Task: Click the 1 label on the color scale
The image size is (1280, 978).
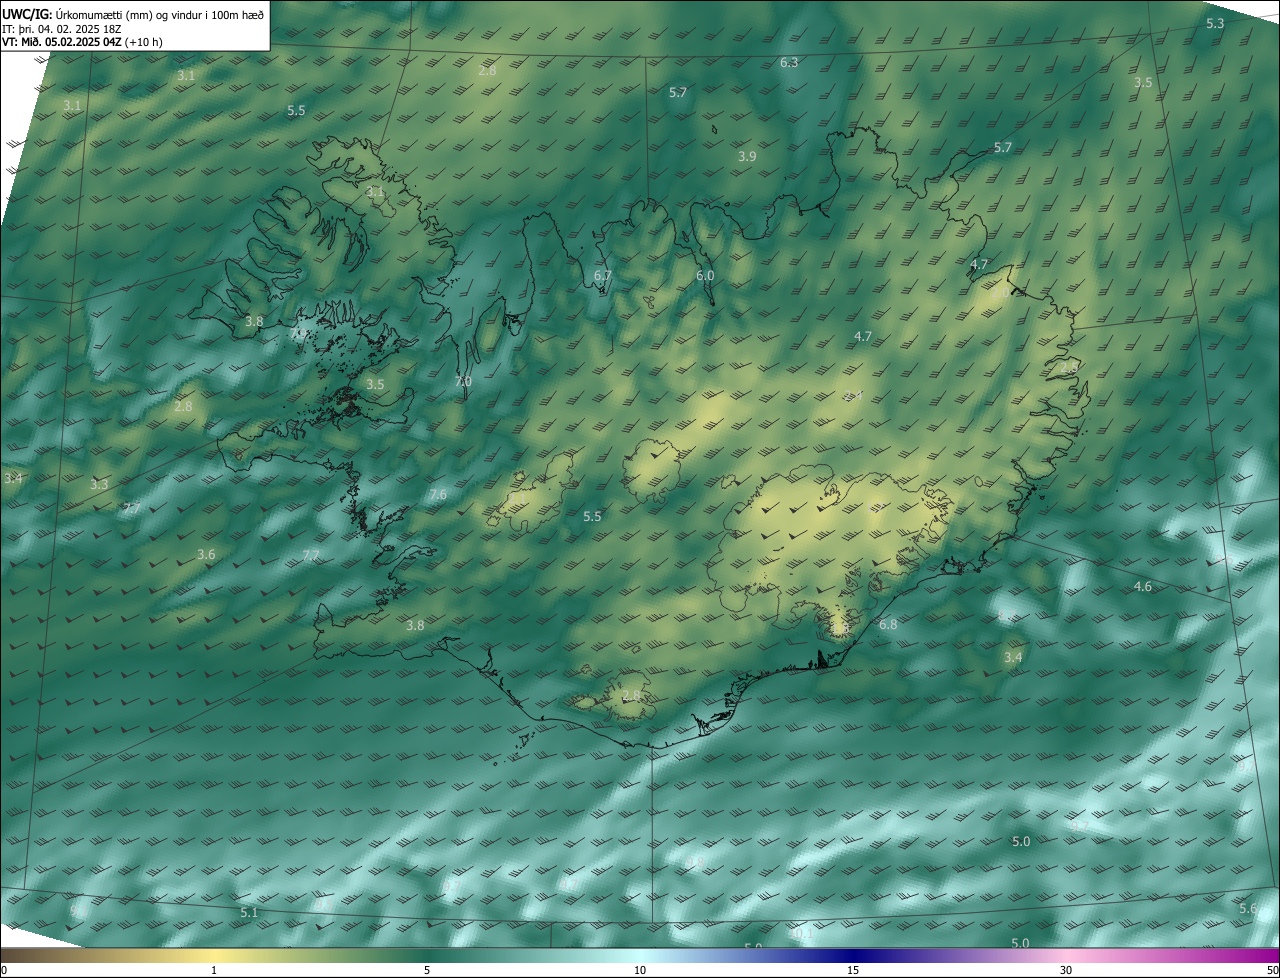Action: [x=214, y=970]
